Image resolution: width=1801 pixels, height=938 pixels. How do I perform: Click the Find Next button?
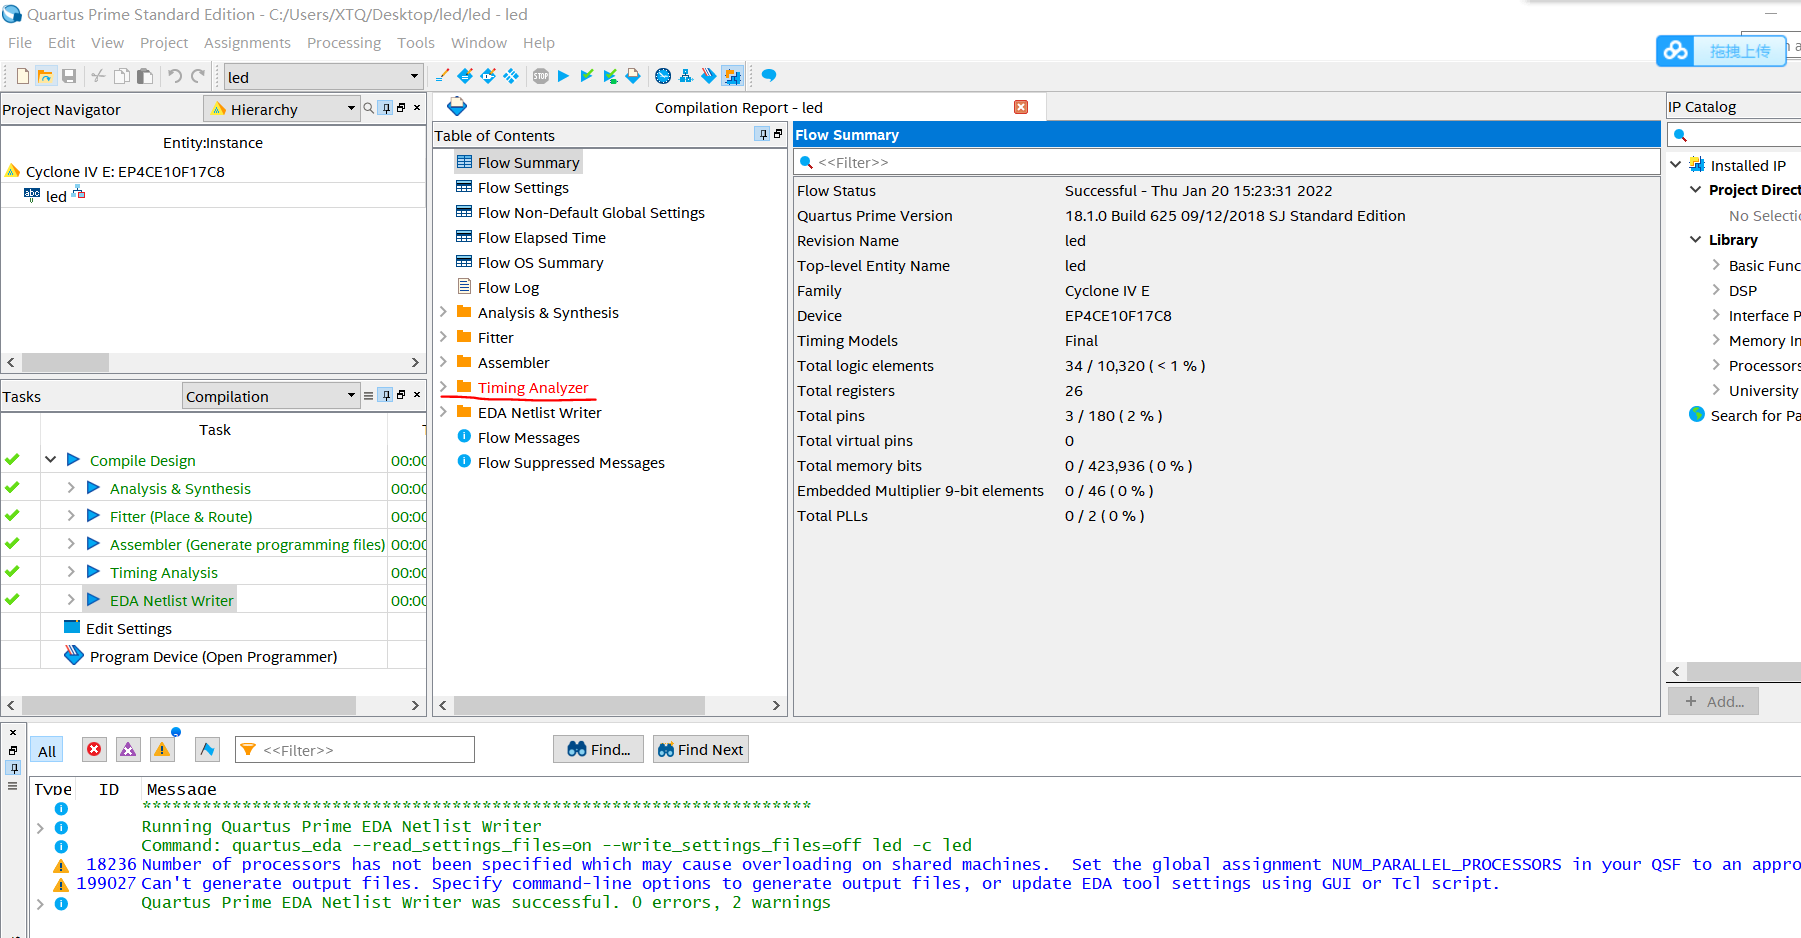tap(700, 749)
